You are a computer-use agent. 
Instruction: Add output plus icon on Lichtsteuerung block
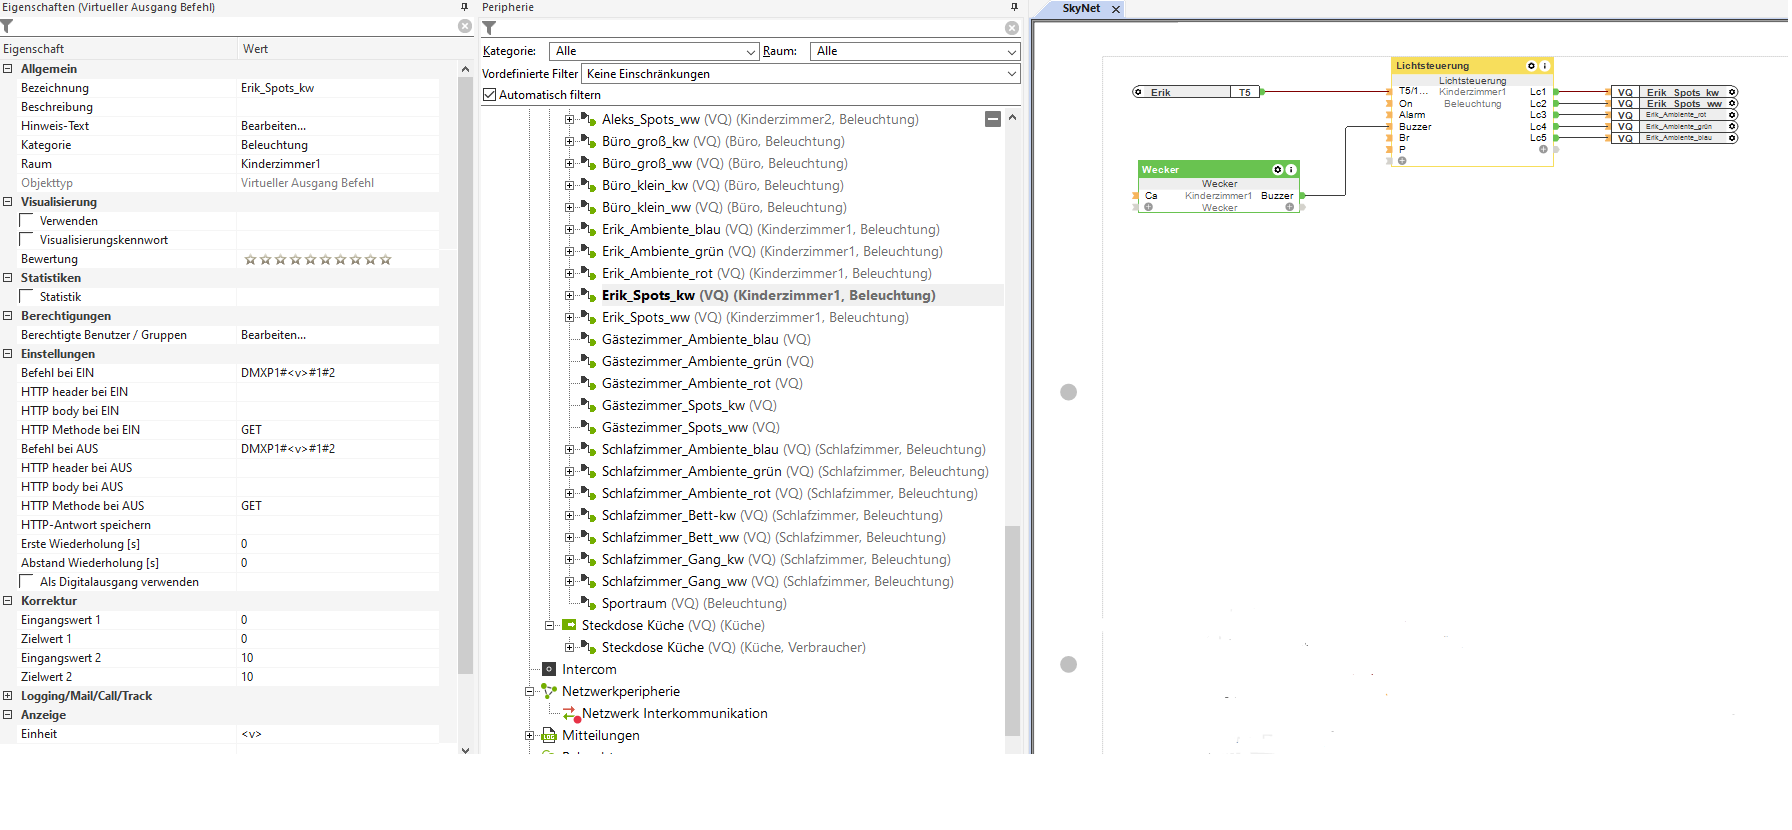[x=1543, y=149]
